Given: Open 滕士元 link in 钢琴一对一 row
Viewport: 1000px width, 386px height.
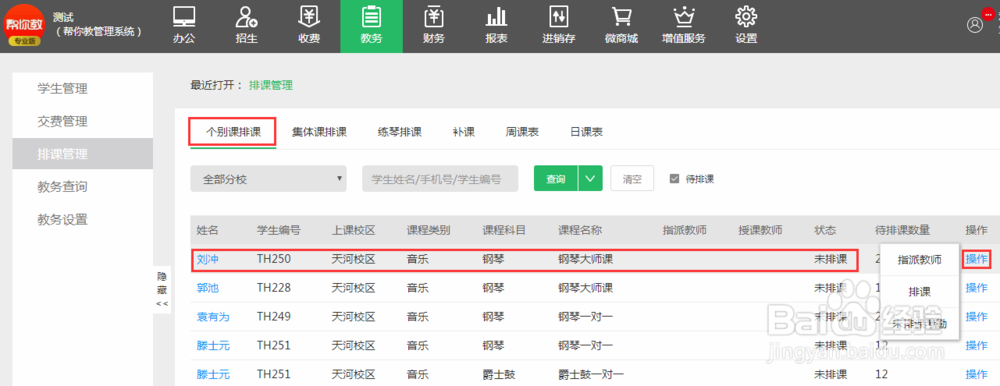Looking at the screenshot, I should pos(213,345).
